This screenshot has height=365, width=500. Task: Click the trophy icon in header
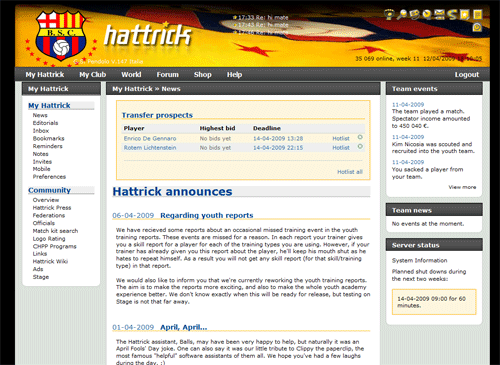[389, 14]
